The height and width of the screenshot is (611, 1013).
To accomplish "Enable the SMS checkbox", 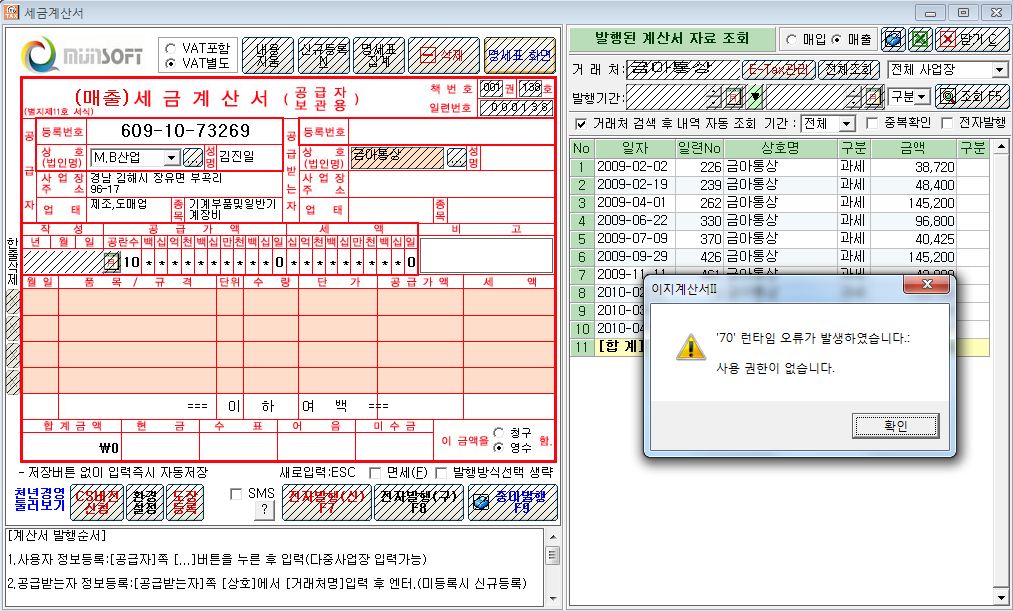I will coord(236,494).
